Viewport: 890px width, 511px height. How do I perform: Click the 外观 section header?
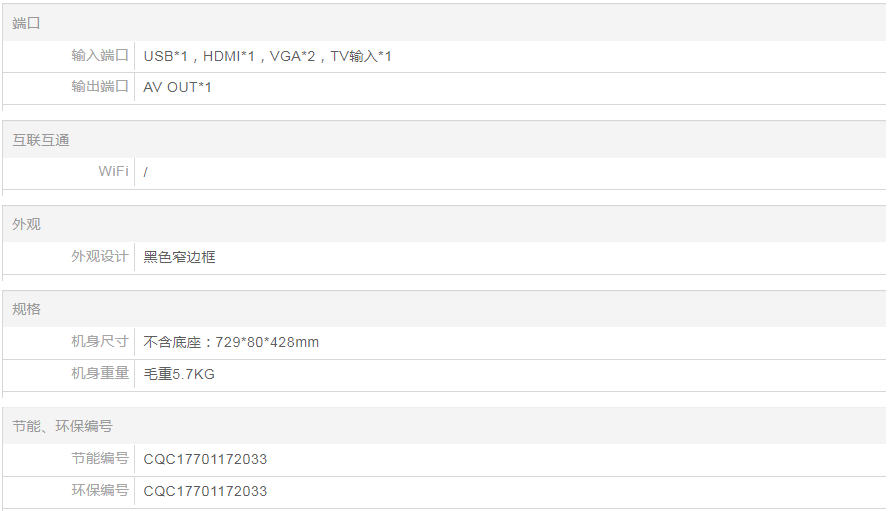tap(27, 225)
